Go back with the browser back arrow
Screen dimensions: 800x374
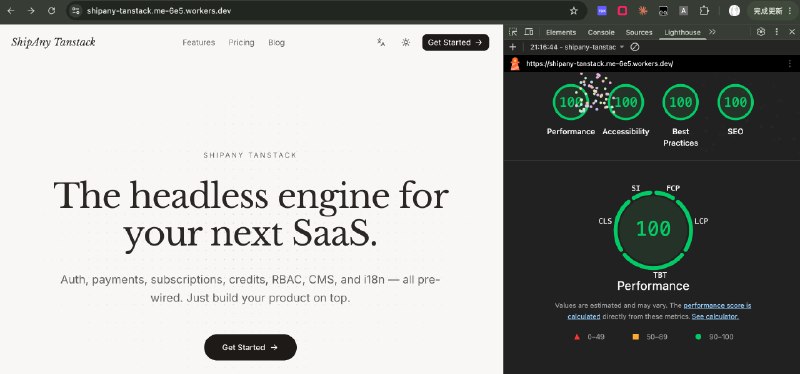11,10
